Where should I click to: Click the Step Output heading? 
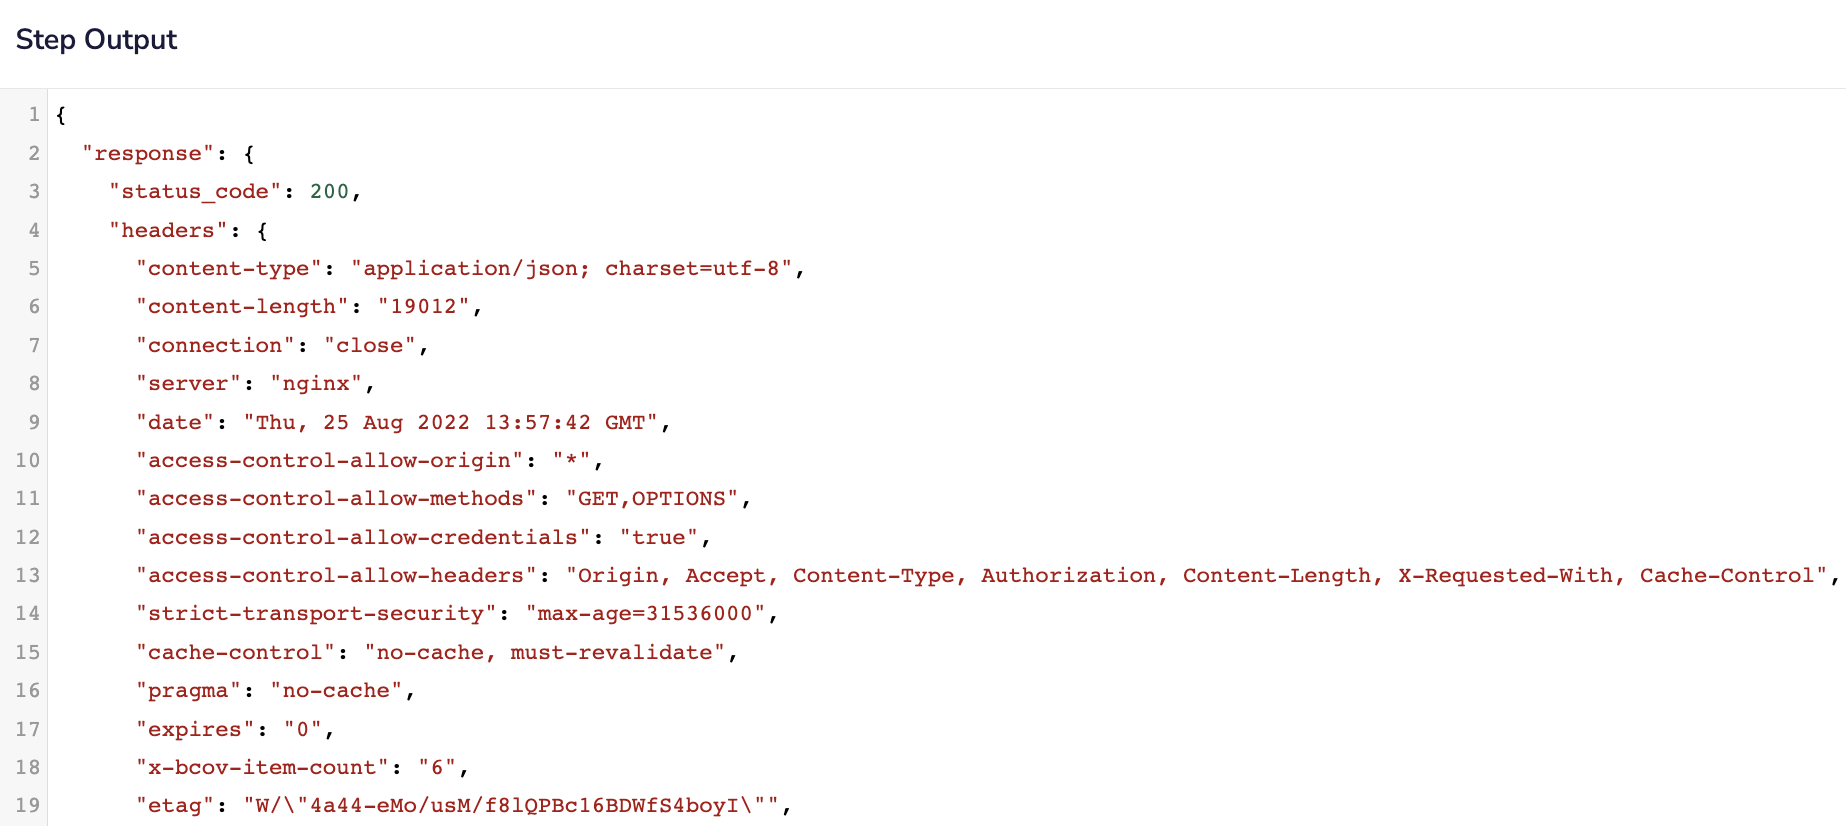[96, 40]
